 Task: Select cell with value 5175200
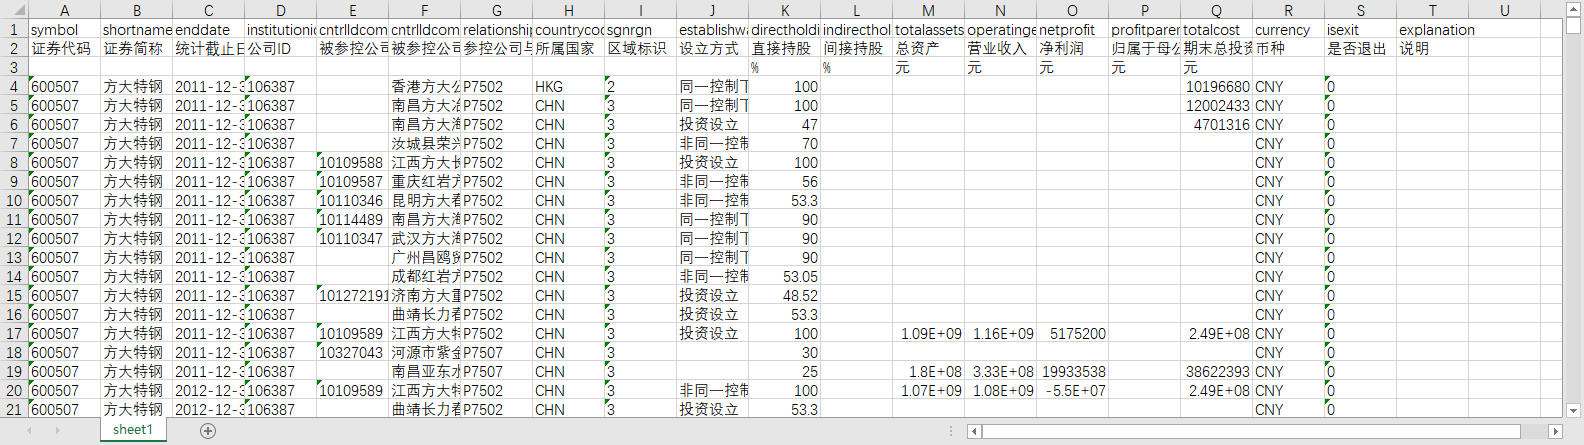pyautogui.click(x=1072, y=334)
